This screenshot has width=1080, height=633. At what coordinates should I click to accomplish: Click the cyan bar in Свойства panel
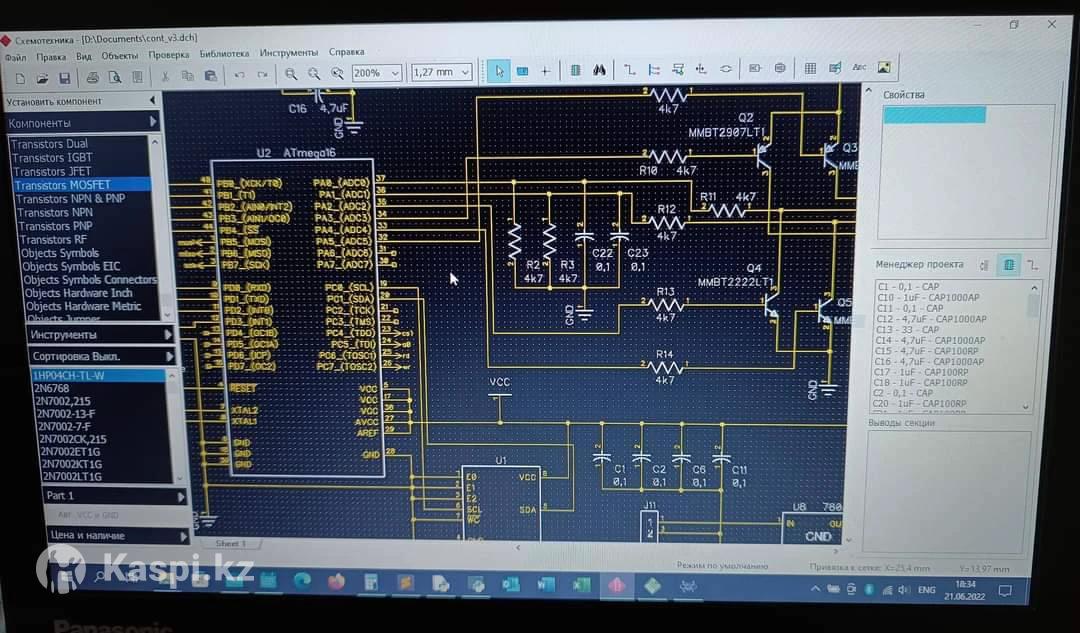pyautogui.click(x=935, y=115)
